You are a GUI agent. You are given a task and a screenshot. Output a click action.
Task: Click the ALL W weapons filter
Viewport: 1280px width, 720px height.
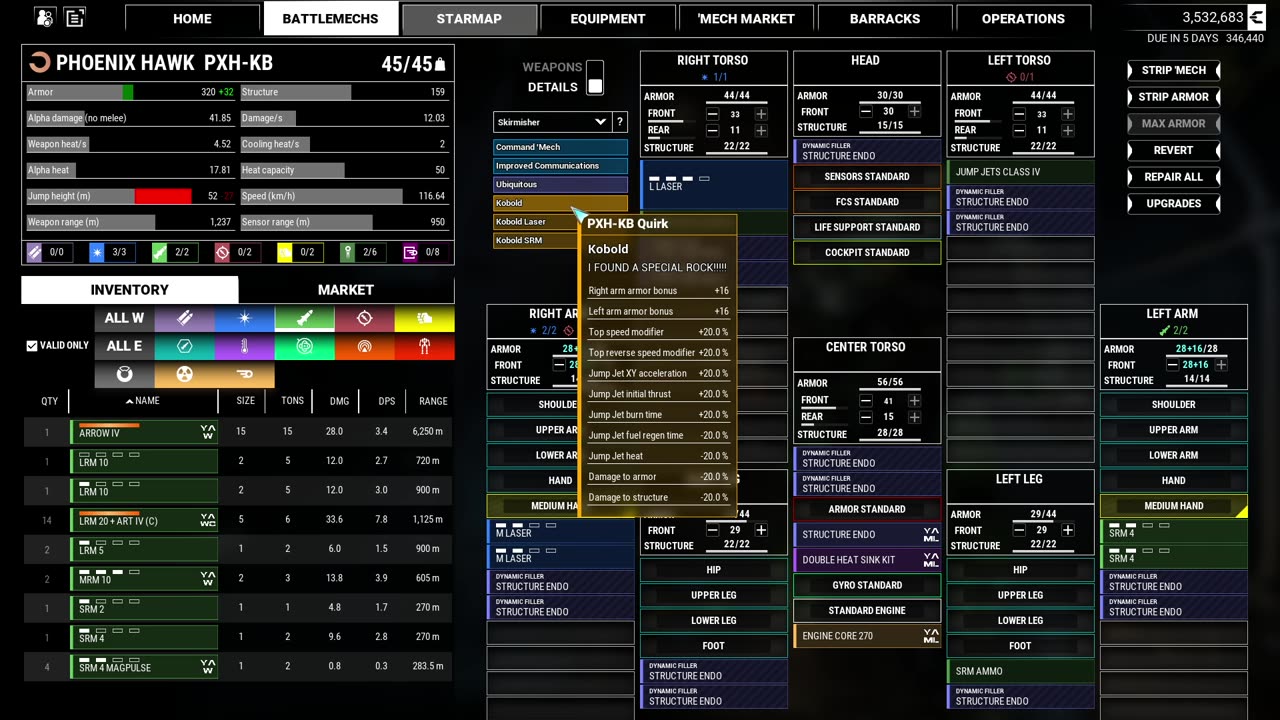(124, 318)
